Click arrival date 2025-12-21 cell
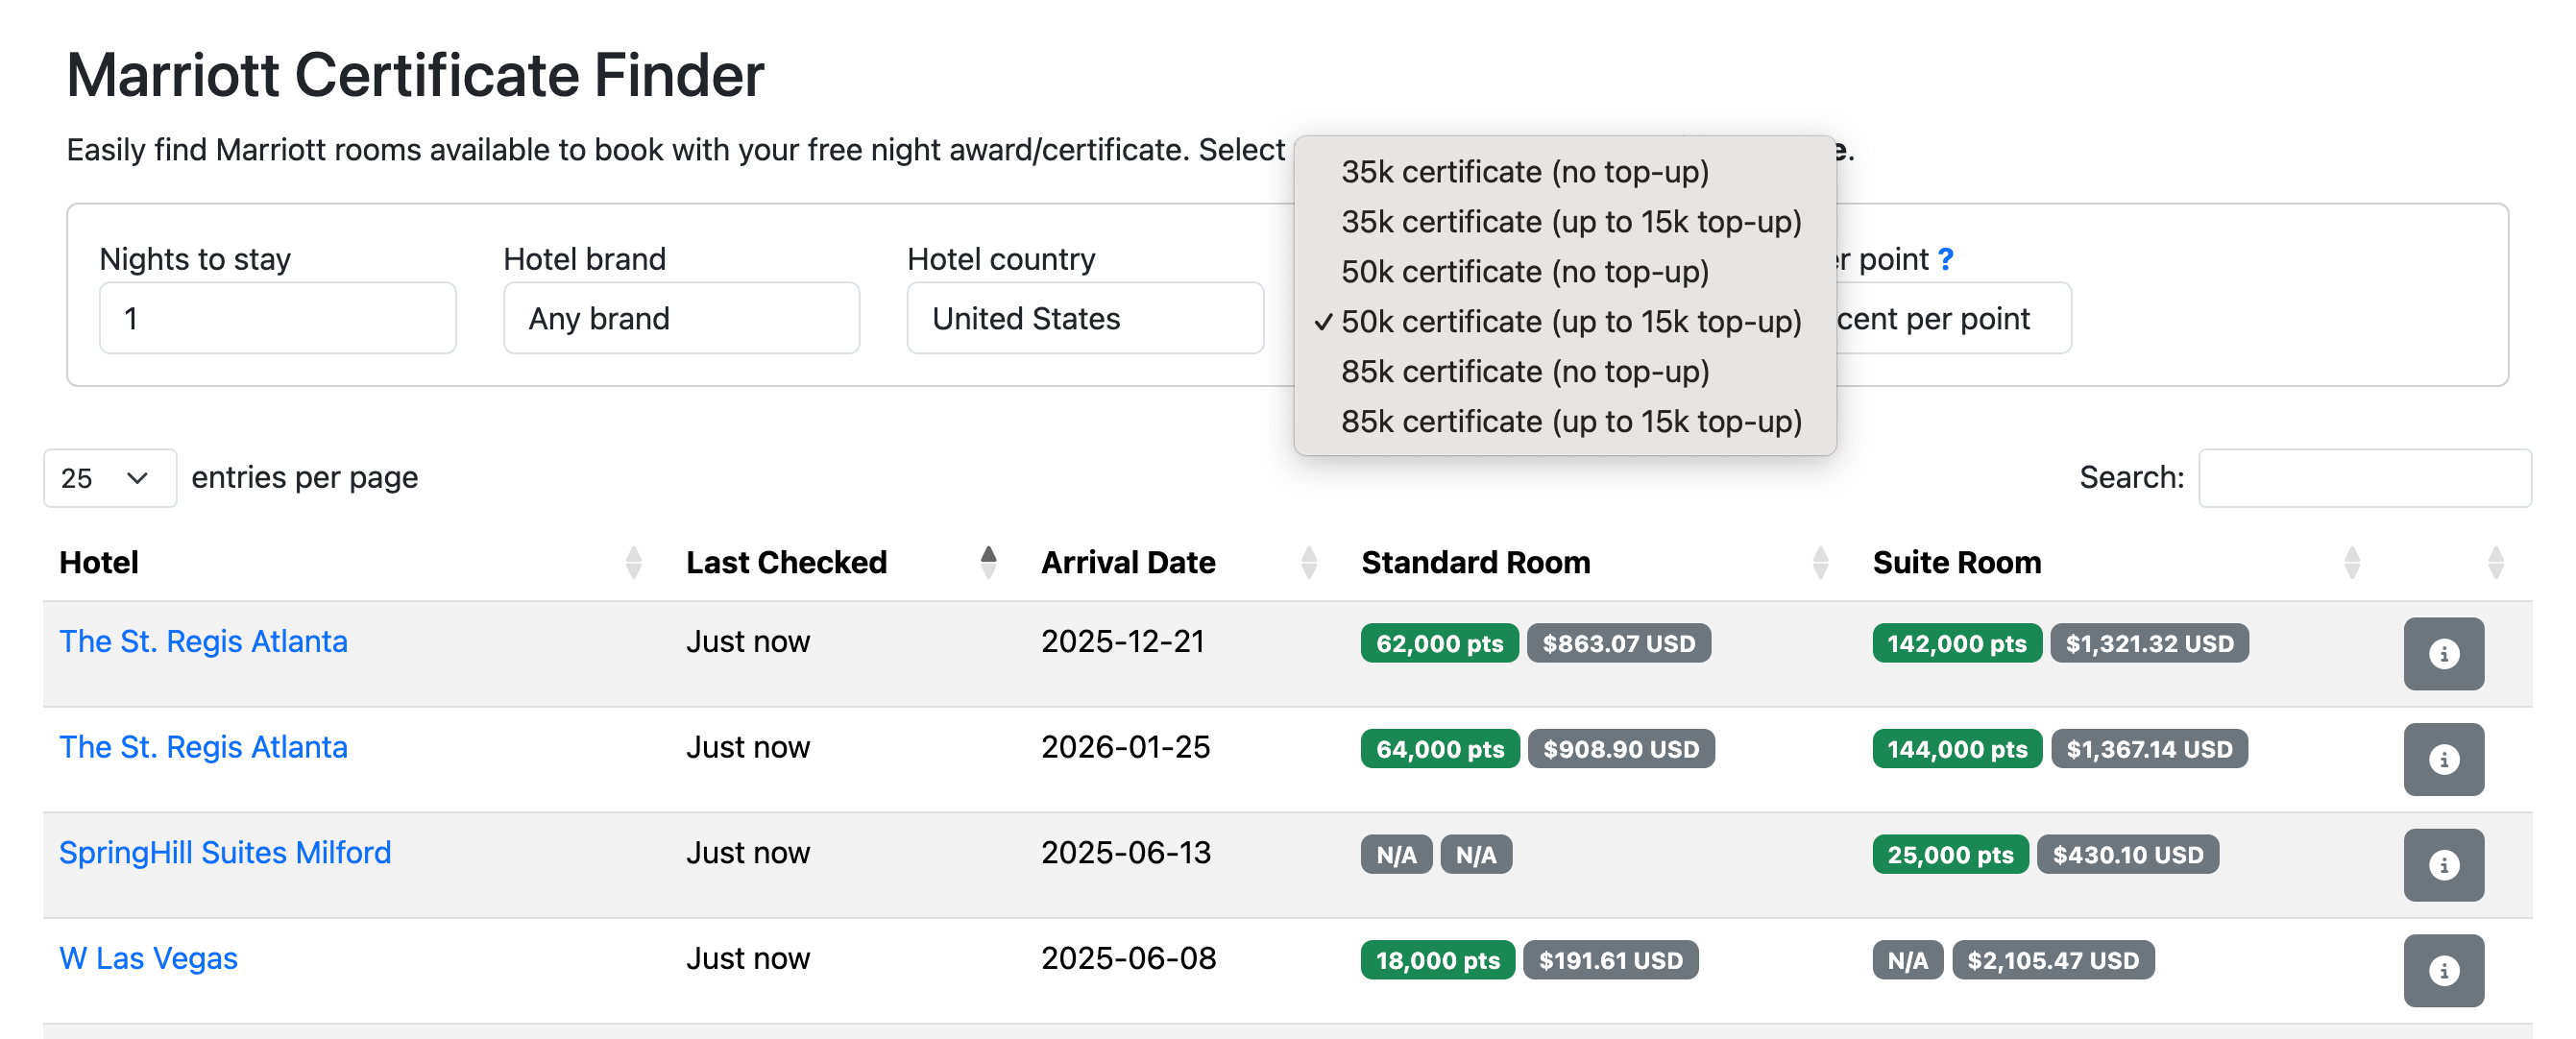2576x1039 pixels. point(1122,641)
